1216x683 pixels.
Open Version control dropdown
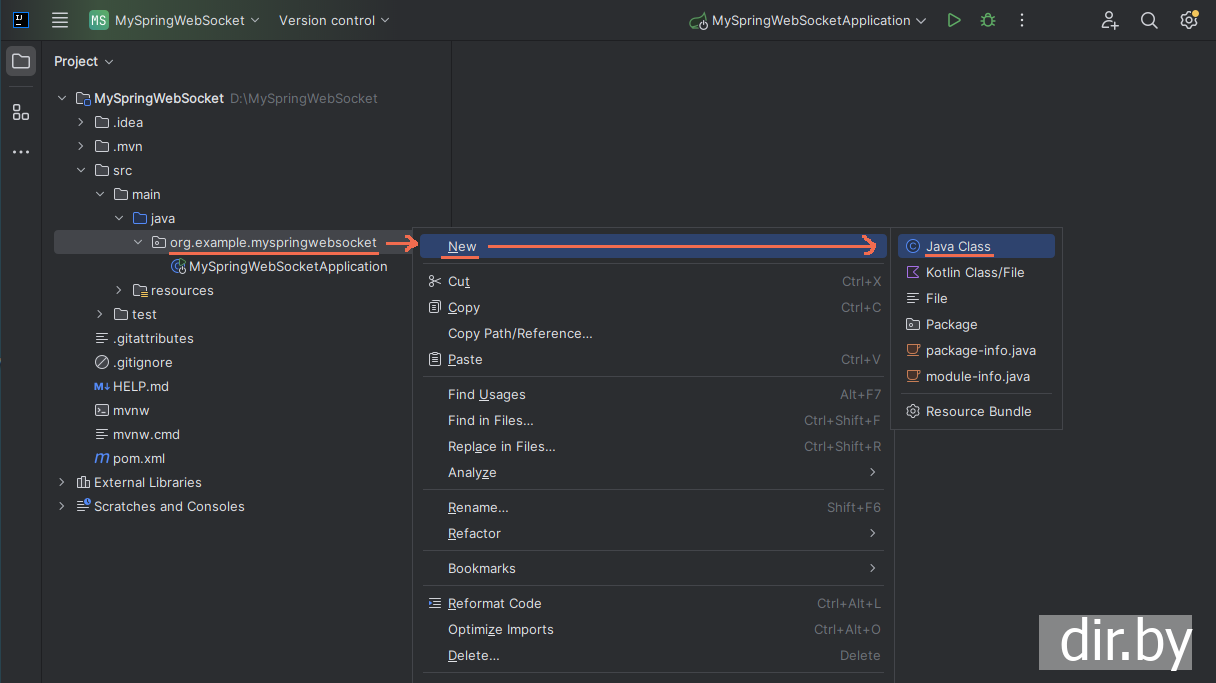334,20
